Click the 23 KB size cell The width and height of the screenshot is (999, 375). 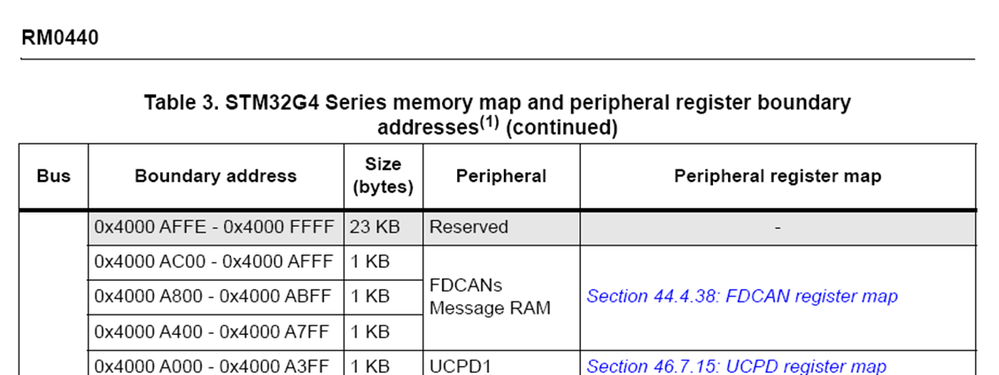[383, 227]
